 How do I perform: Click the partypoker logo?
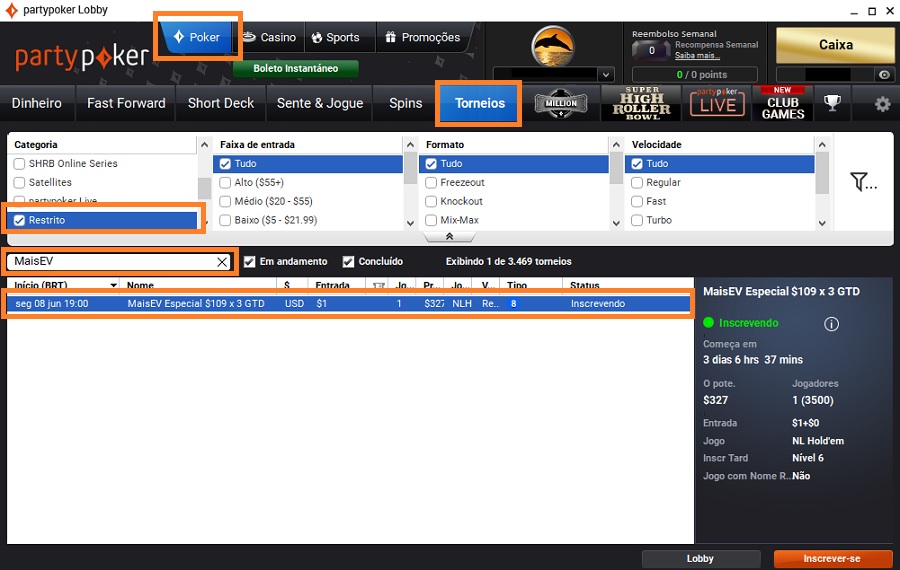tap(82, 57)
